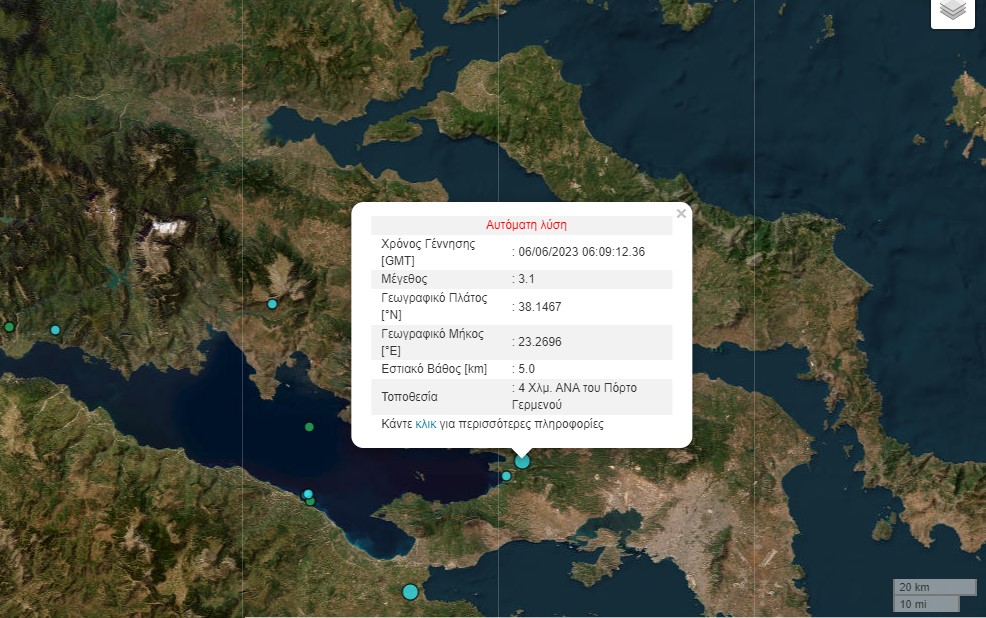Click the 'Αυτόματη λύση' popup header
The image size is (986, 618).
[x=526, y=225]
